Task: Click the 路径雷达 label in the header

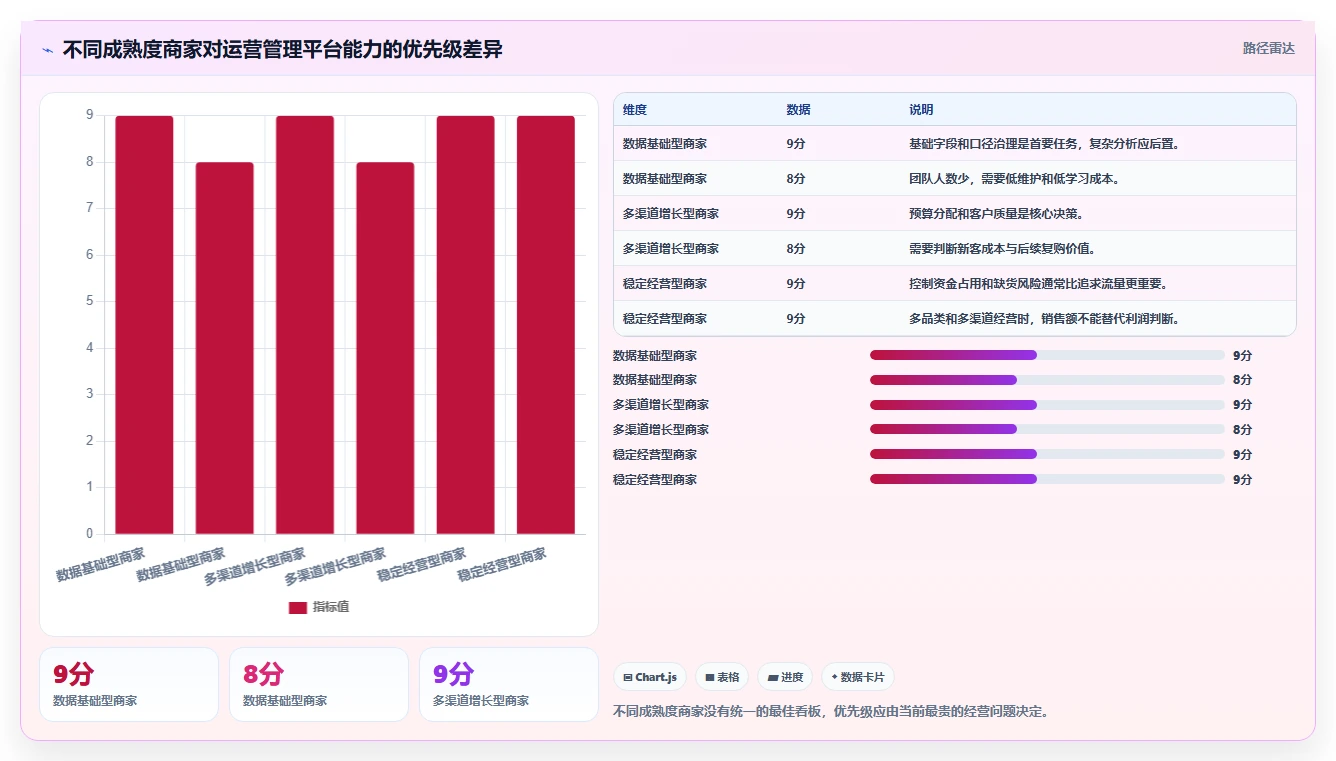Action: 1269,48
